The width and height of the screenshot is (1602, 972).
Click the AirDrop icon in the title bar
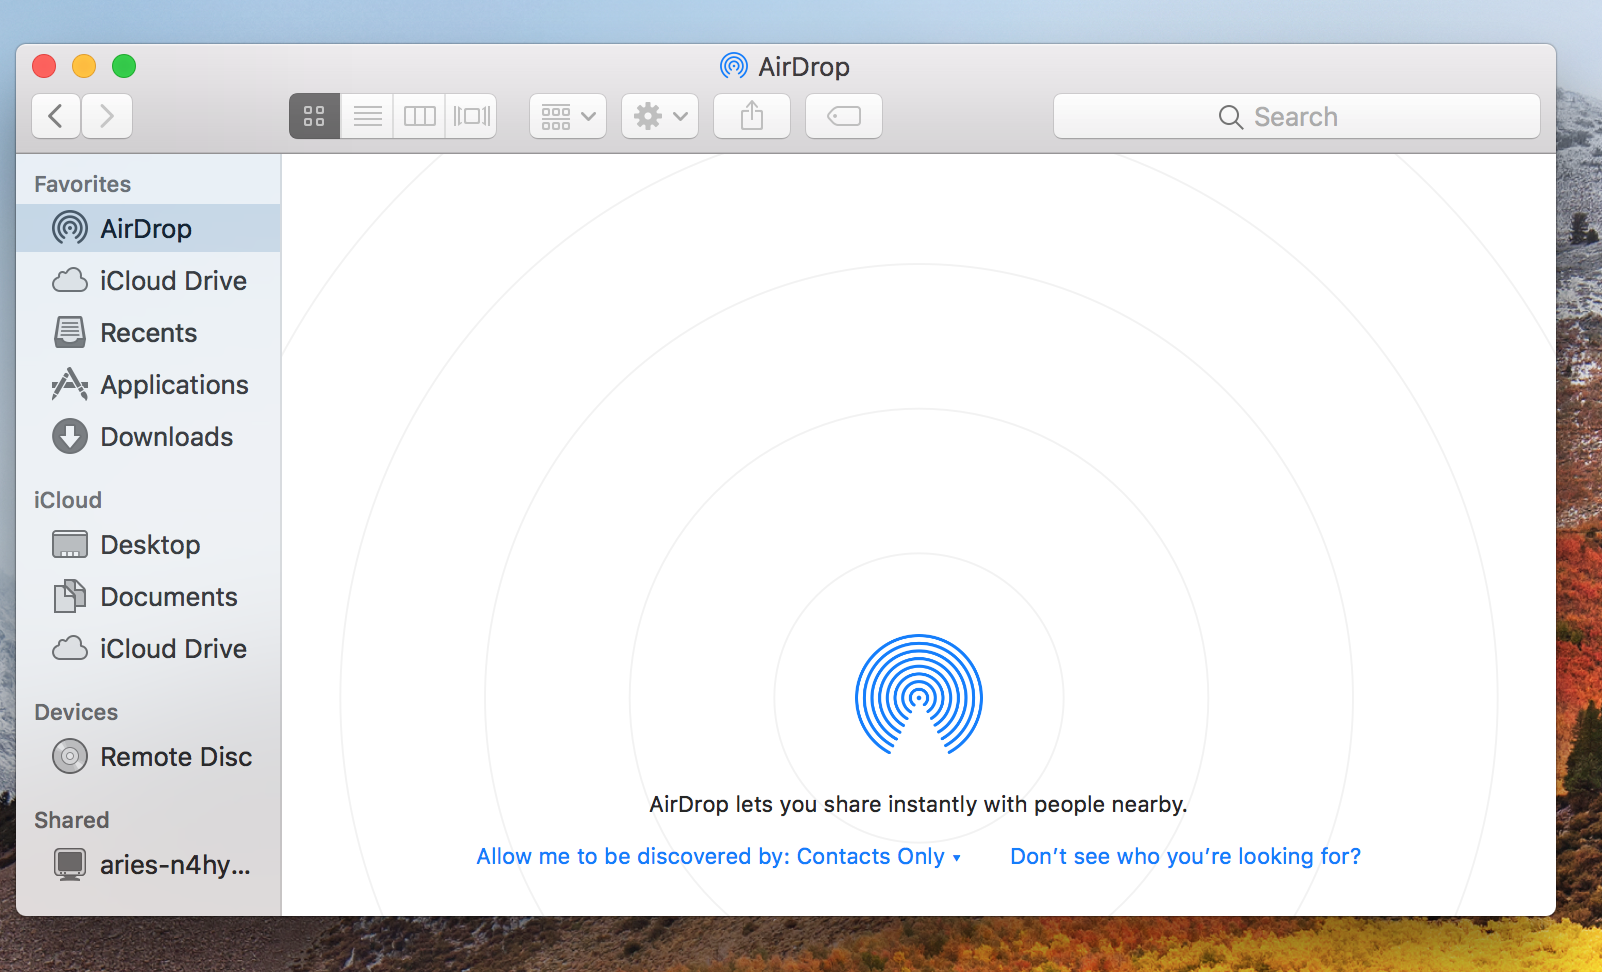point(734,66)
